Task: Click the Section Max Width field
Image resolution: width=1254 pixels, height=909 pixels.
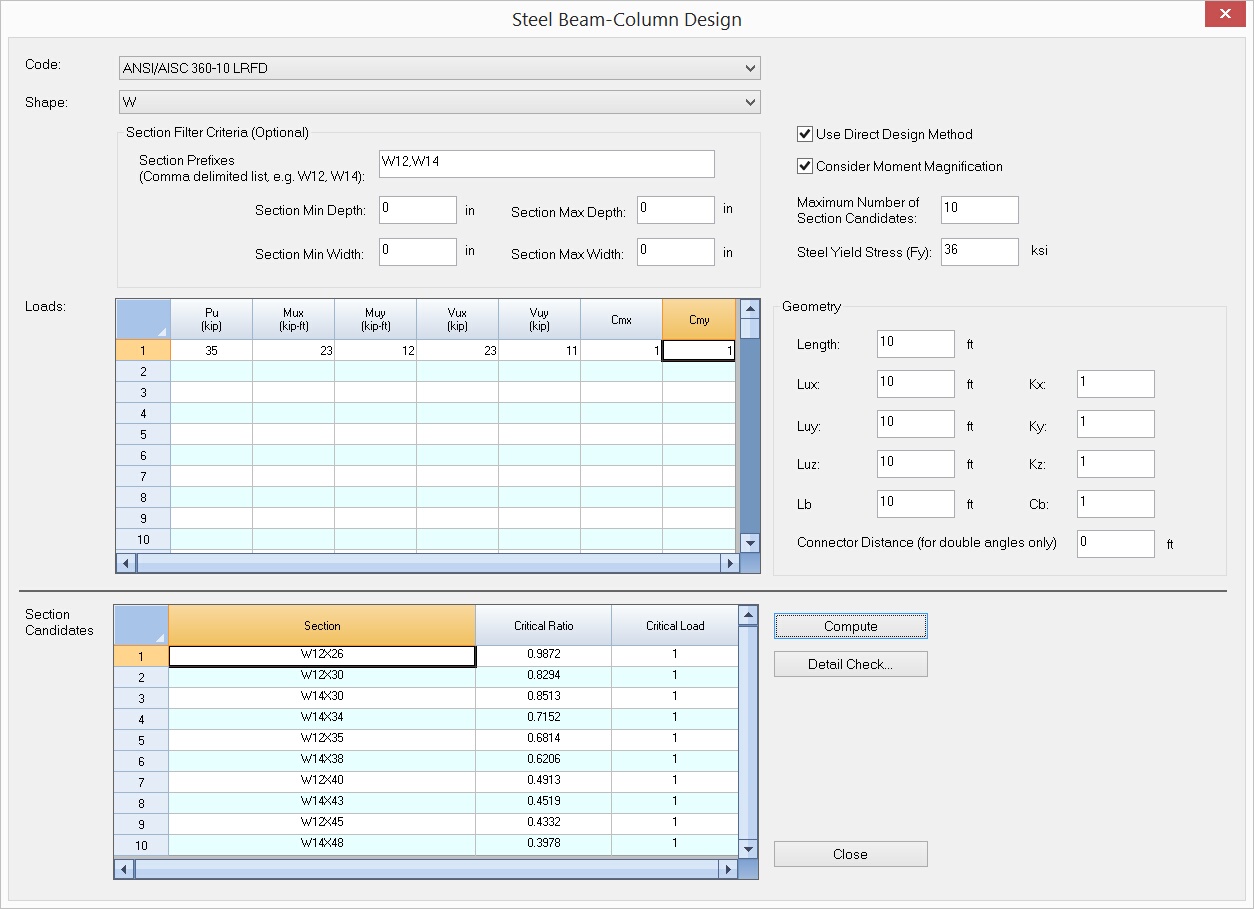Action: [x=676, y=252]
